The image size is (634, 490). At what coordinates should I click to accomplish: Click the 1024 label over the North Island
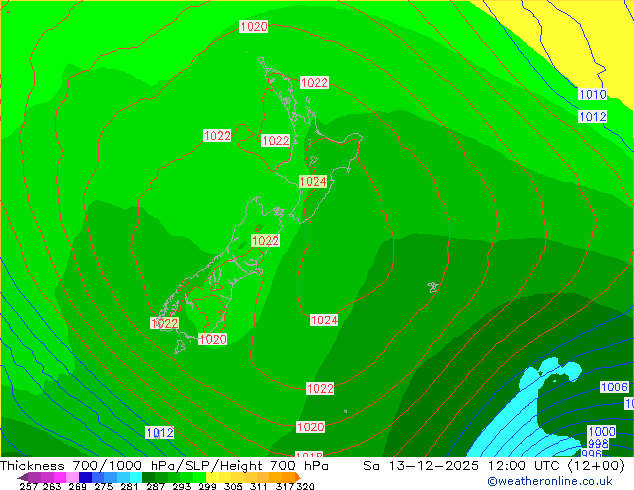[x=313, y=182]
